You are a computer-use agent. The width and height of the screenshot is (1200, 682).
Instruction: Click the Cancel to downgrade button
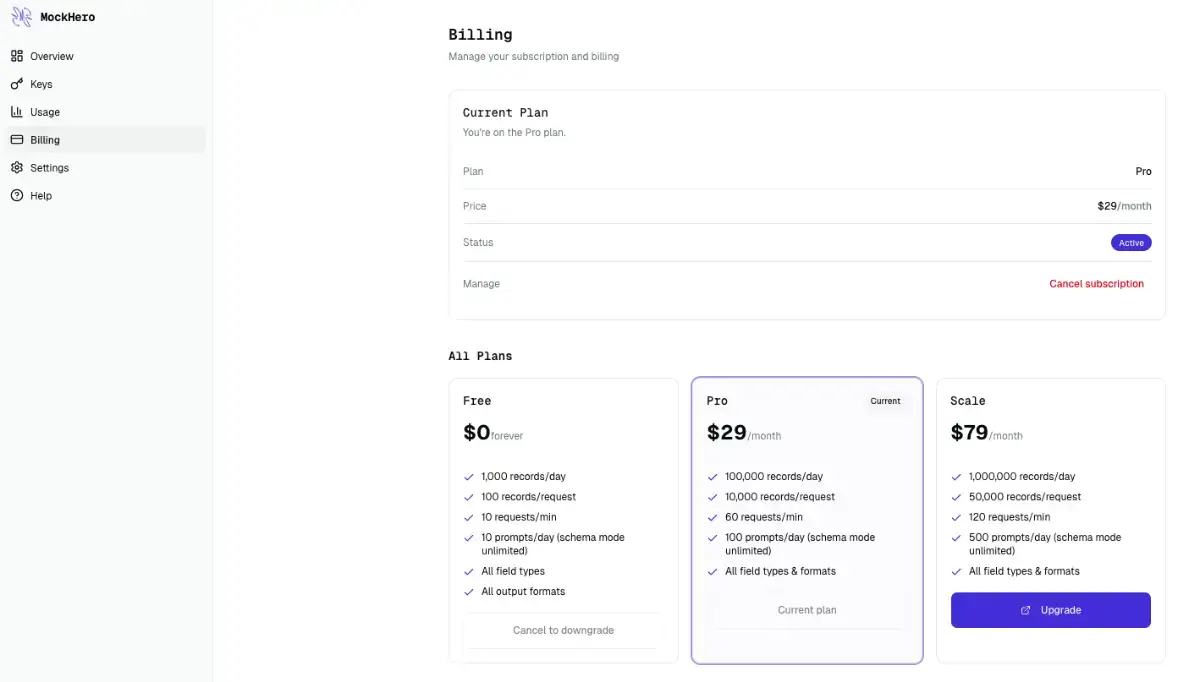(x=563, y=630)
